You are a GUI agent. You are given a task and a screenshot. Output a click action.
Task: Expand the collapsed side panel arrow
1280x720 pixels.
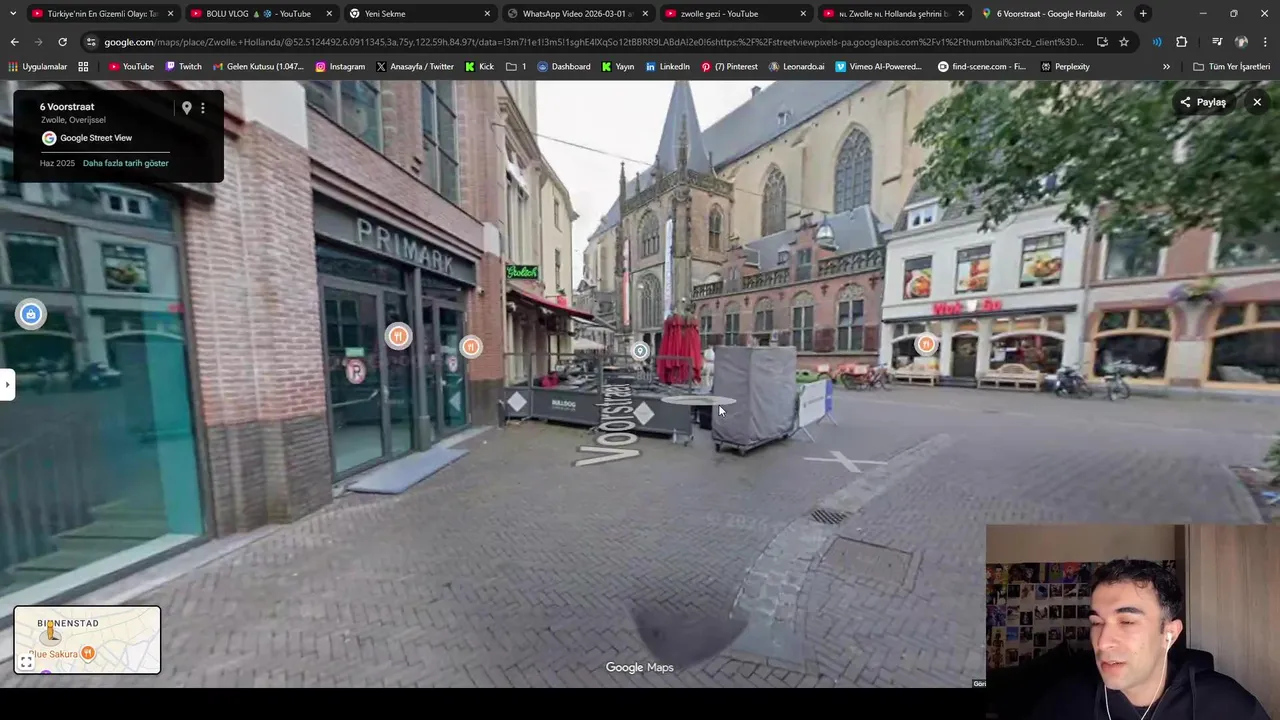tap(7, 384)
